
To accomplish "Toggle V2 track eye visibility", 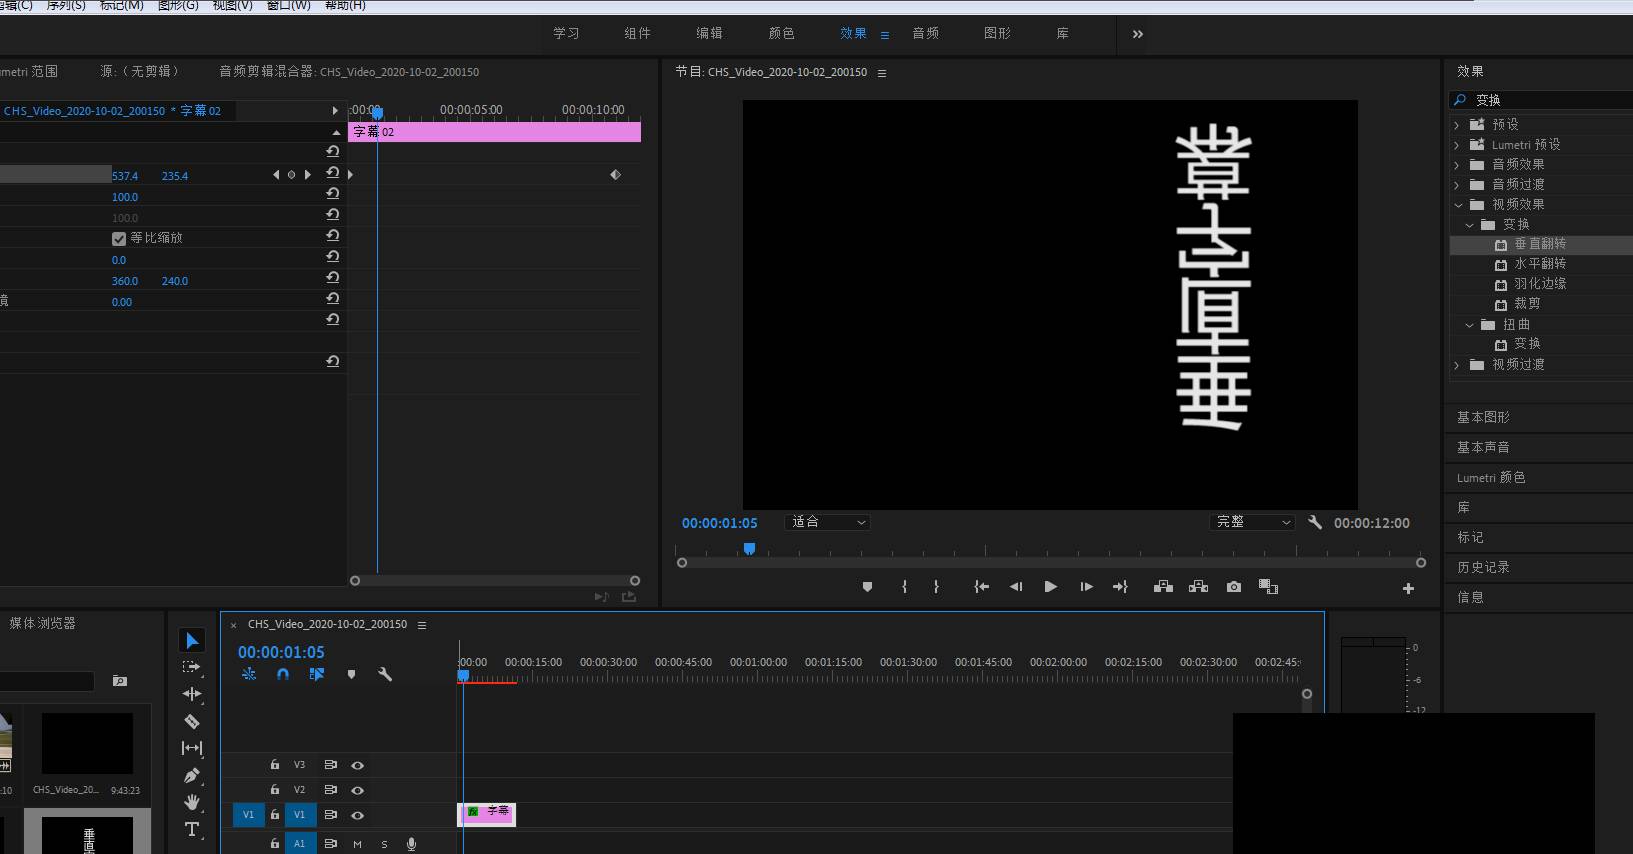I will 357,790.
